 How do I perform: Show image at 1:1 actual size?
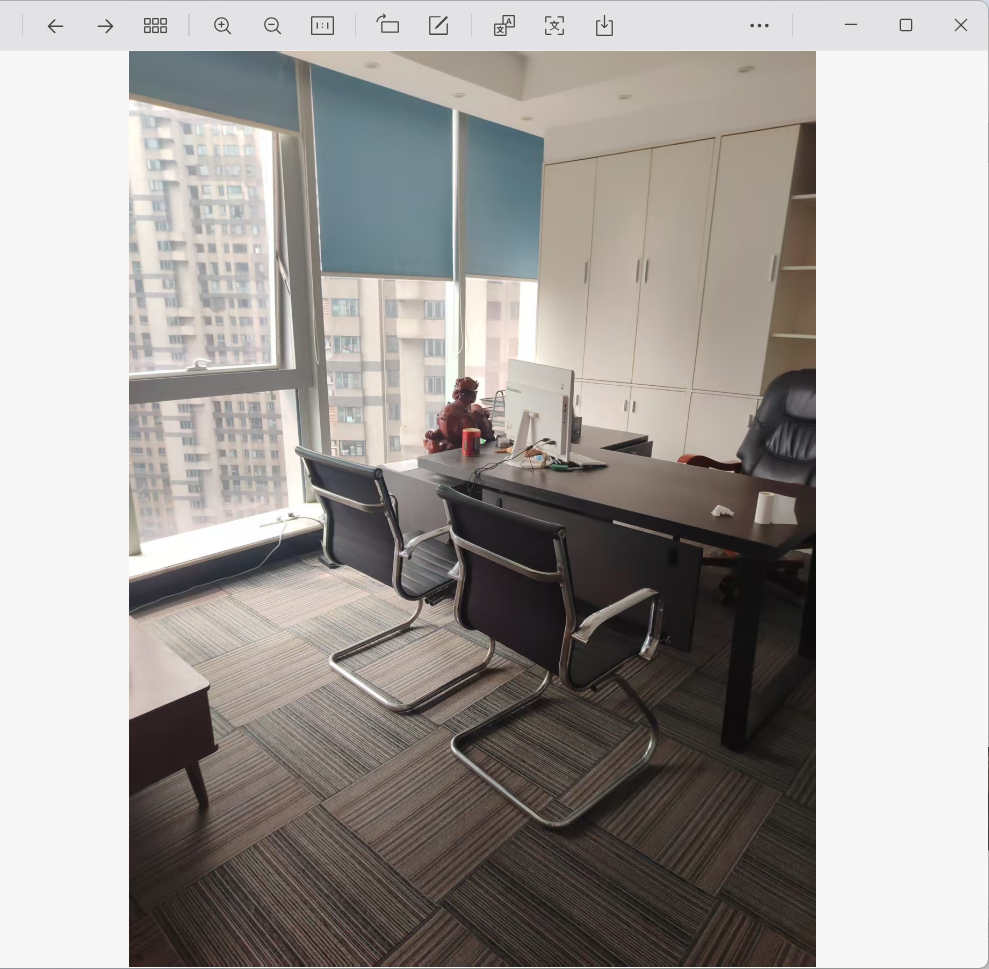pyautogui.click(x=322, y=26)
